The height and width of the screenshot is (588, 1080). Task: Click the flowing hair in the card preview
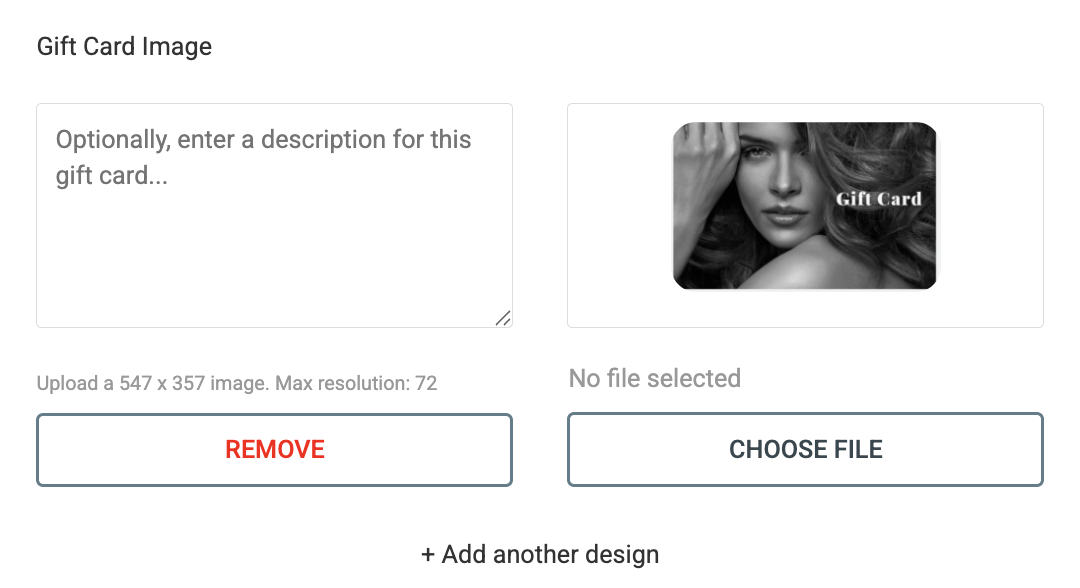click(868, 248)
